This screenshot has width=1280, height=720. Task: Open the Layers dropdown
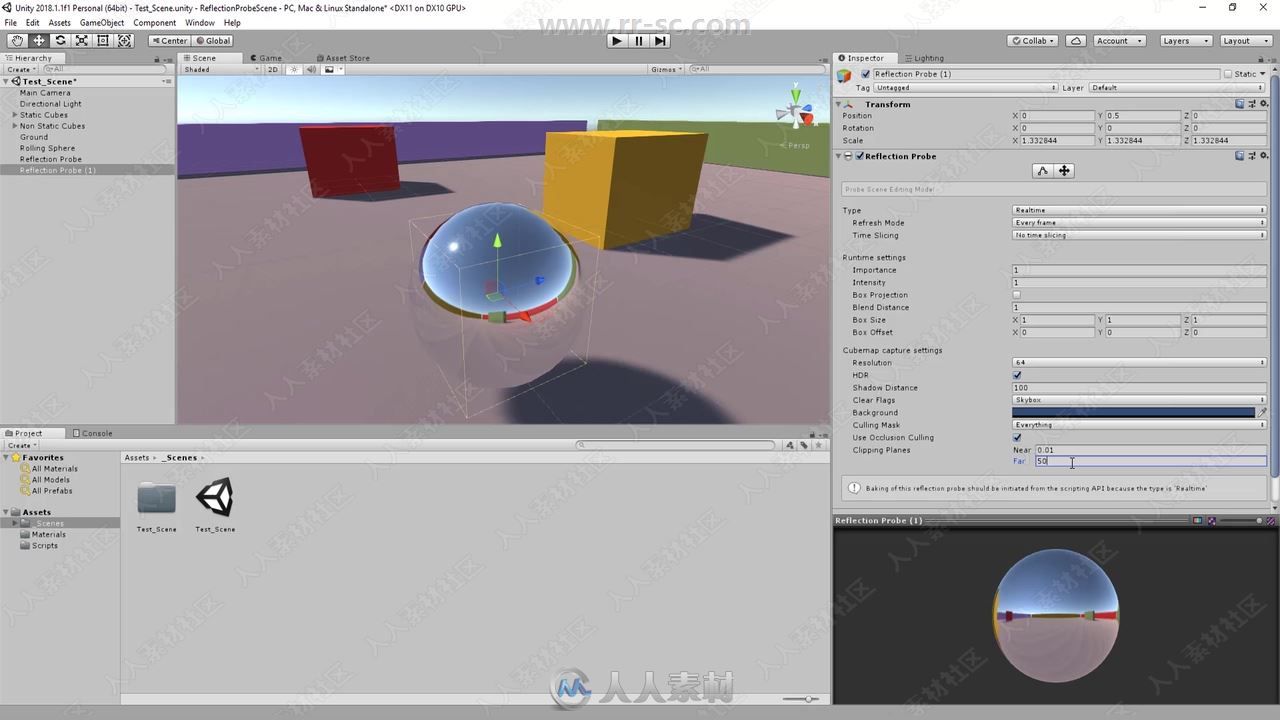(1185, 41)
